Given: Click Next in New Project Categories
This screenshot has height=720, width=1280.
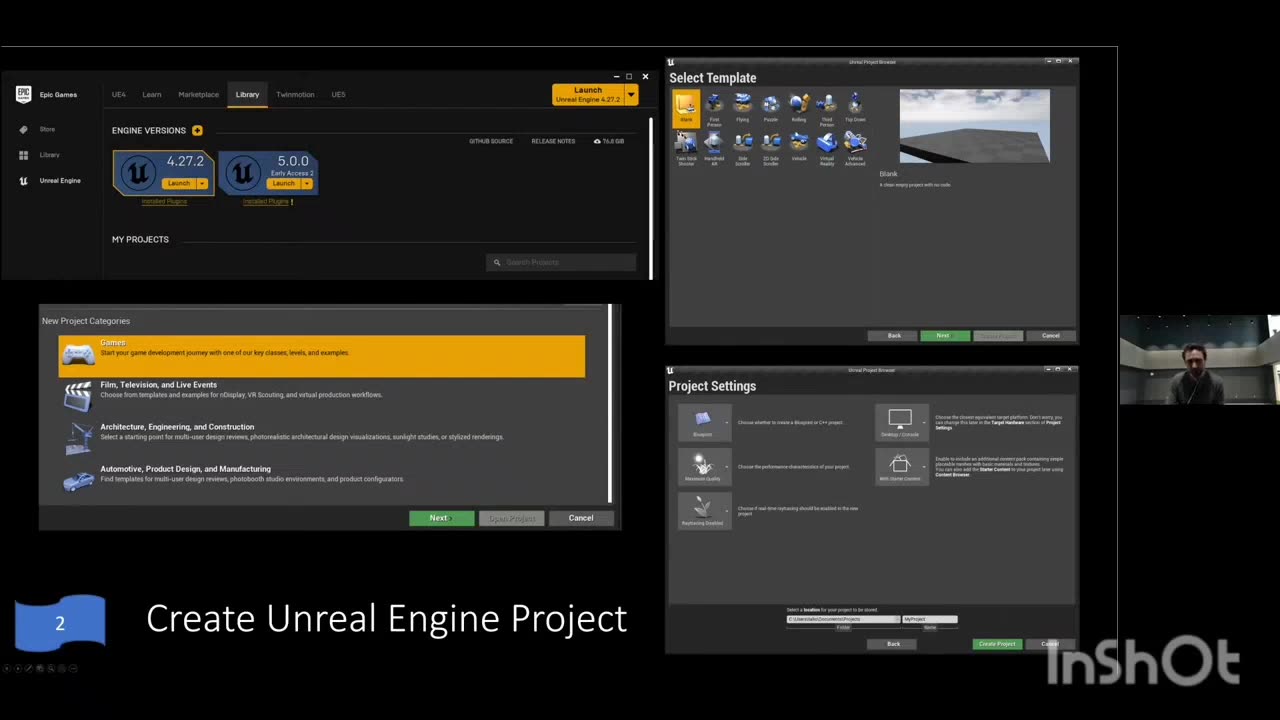Looking at the screenshot, I should click(441, 518).
